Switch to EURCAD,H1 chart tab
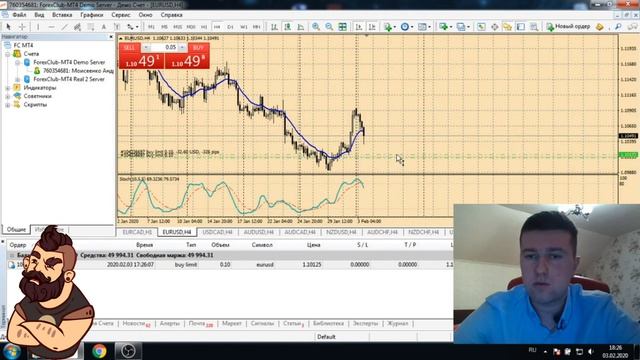Image resolution: width=640 pixels, height=360 pixels. point(137,232)
